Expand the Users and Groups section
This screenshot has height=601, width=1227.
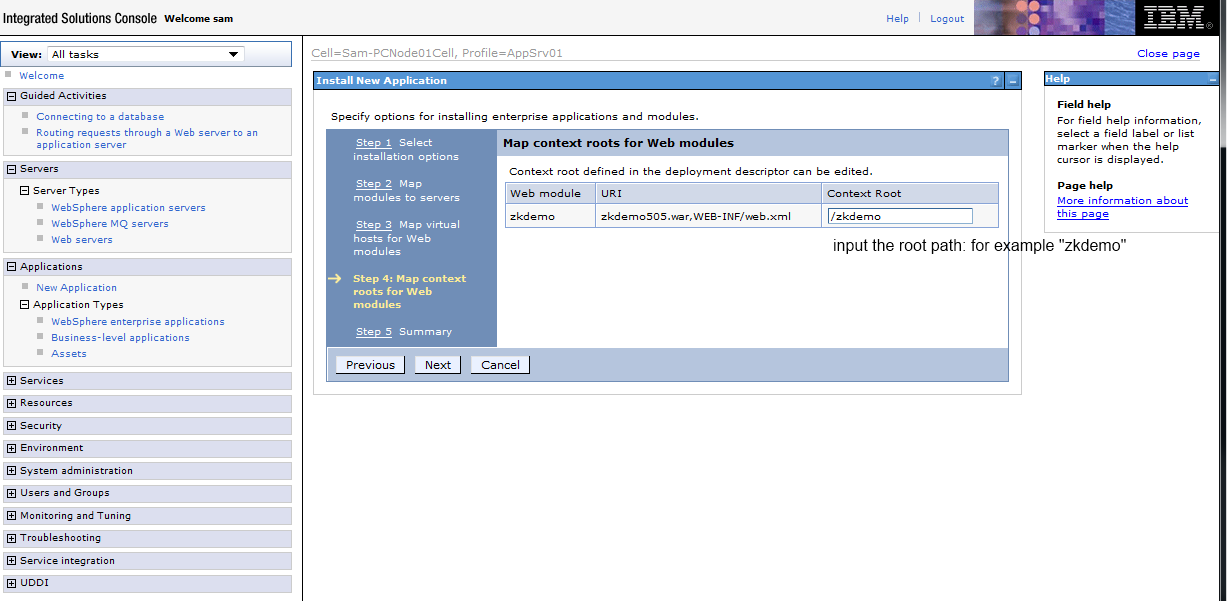point(12,493)
